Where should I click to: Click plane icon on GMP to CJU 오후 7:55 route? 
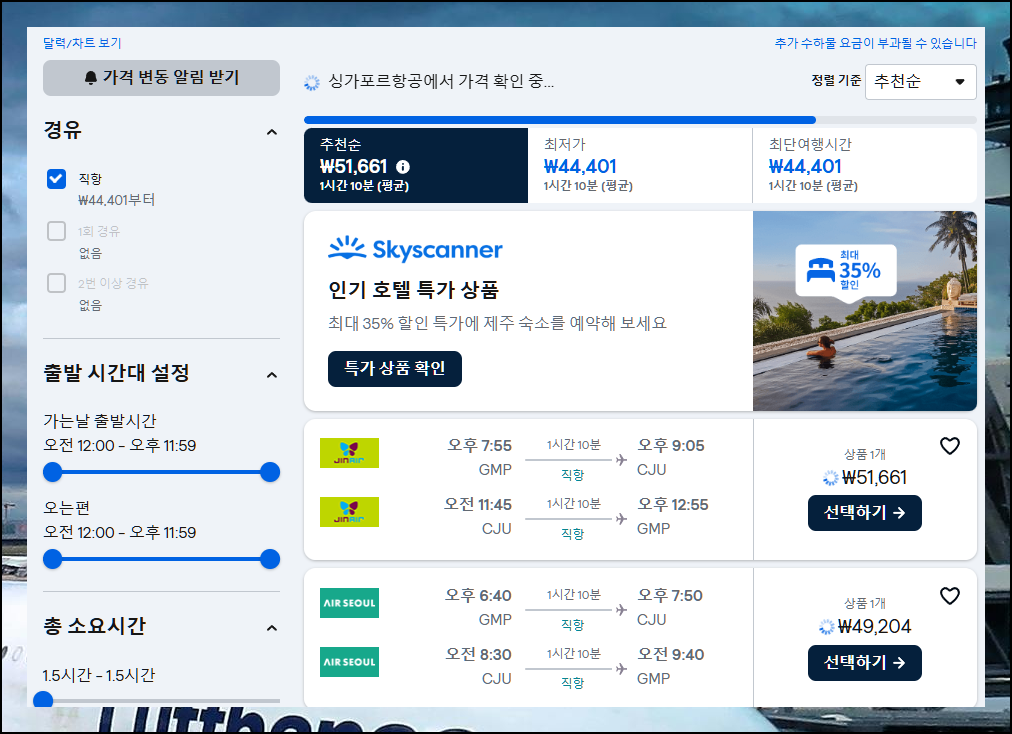(621, 460)
